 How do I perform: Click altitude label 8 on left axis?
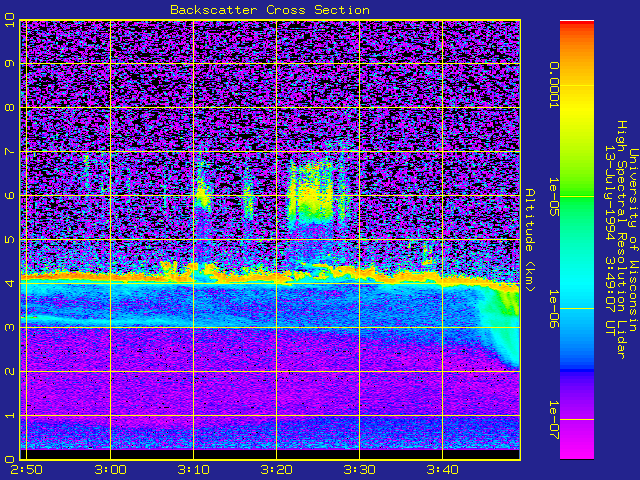10,108
